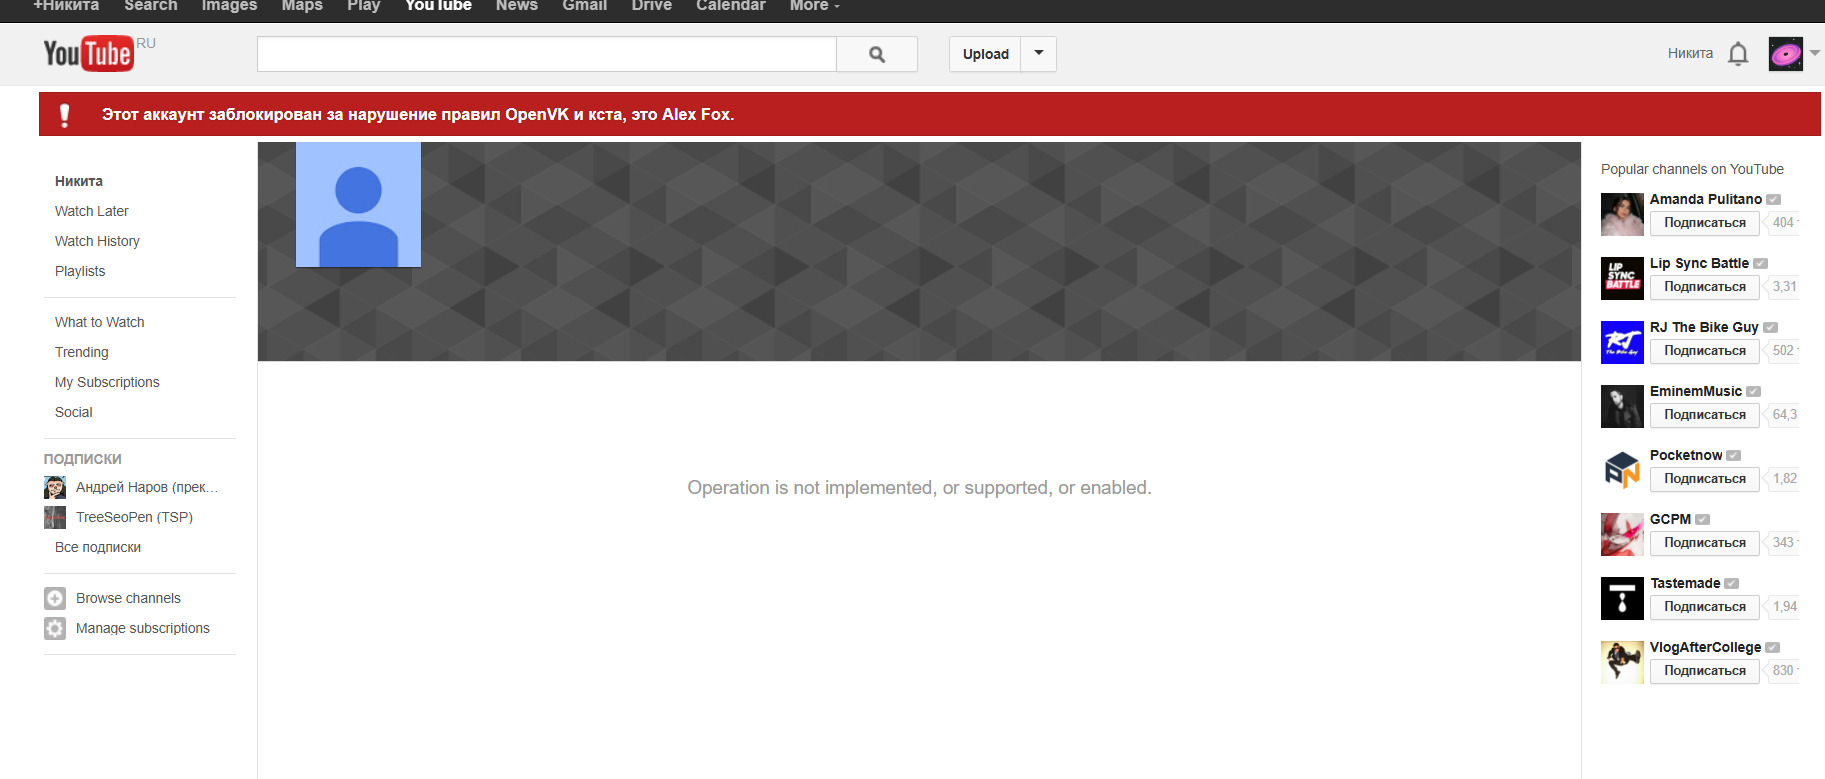Open EminemMusic channel thumbnail
This screenshot has width=1825, height=779.
1622,406
